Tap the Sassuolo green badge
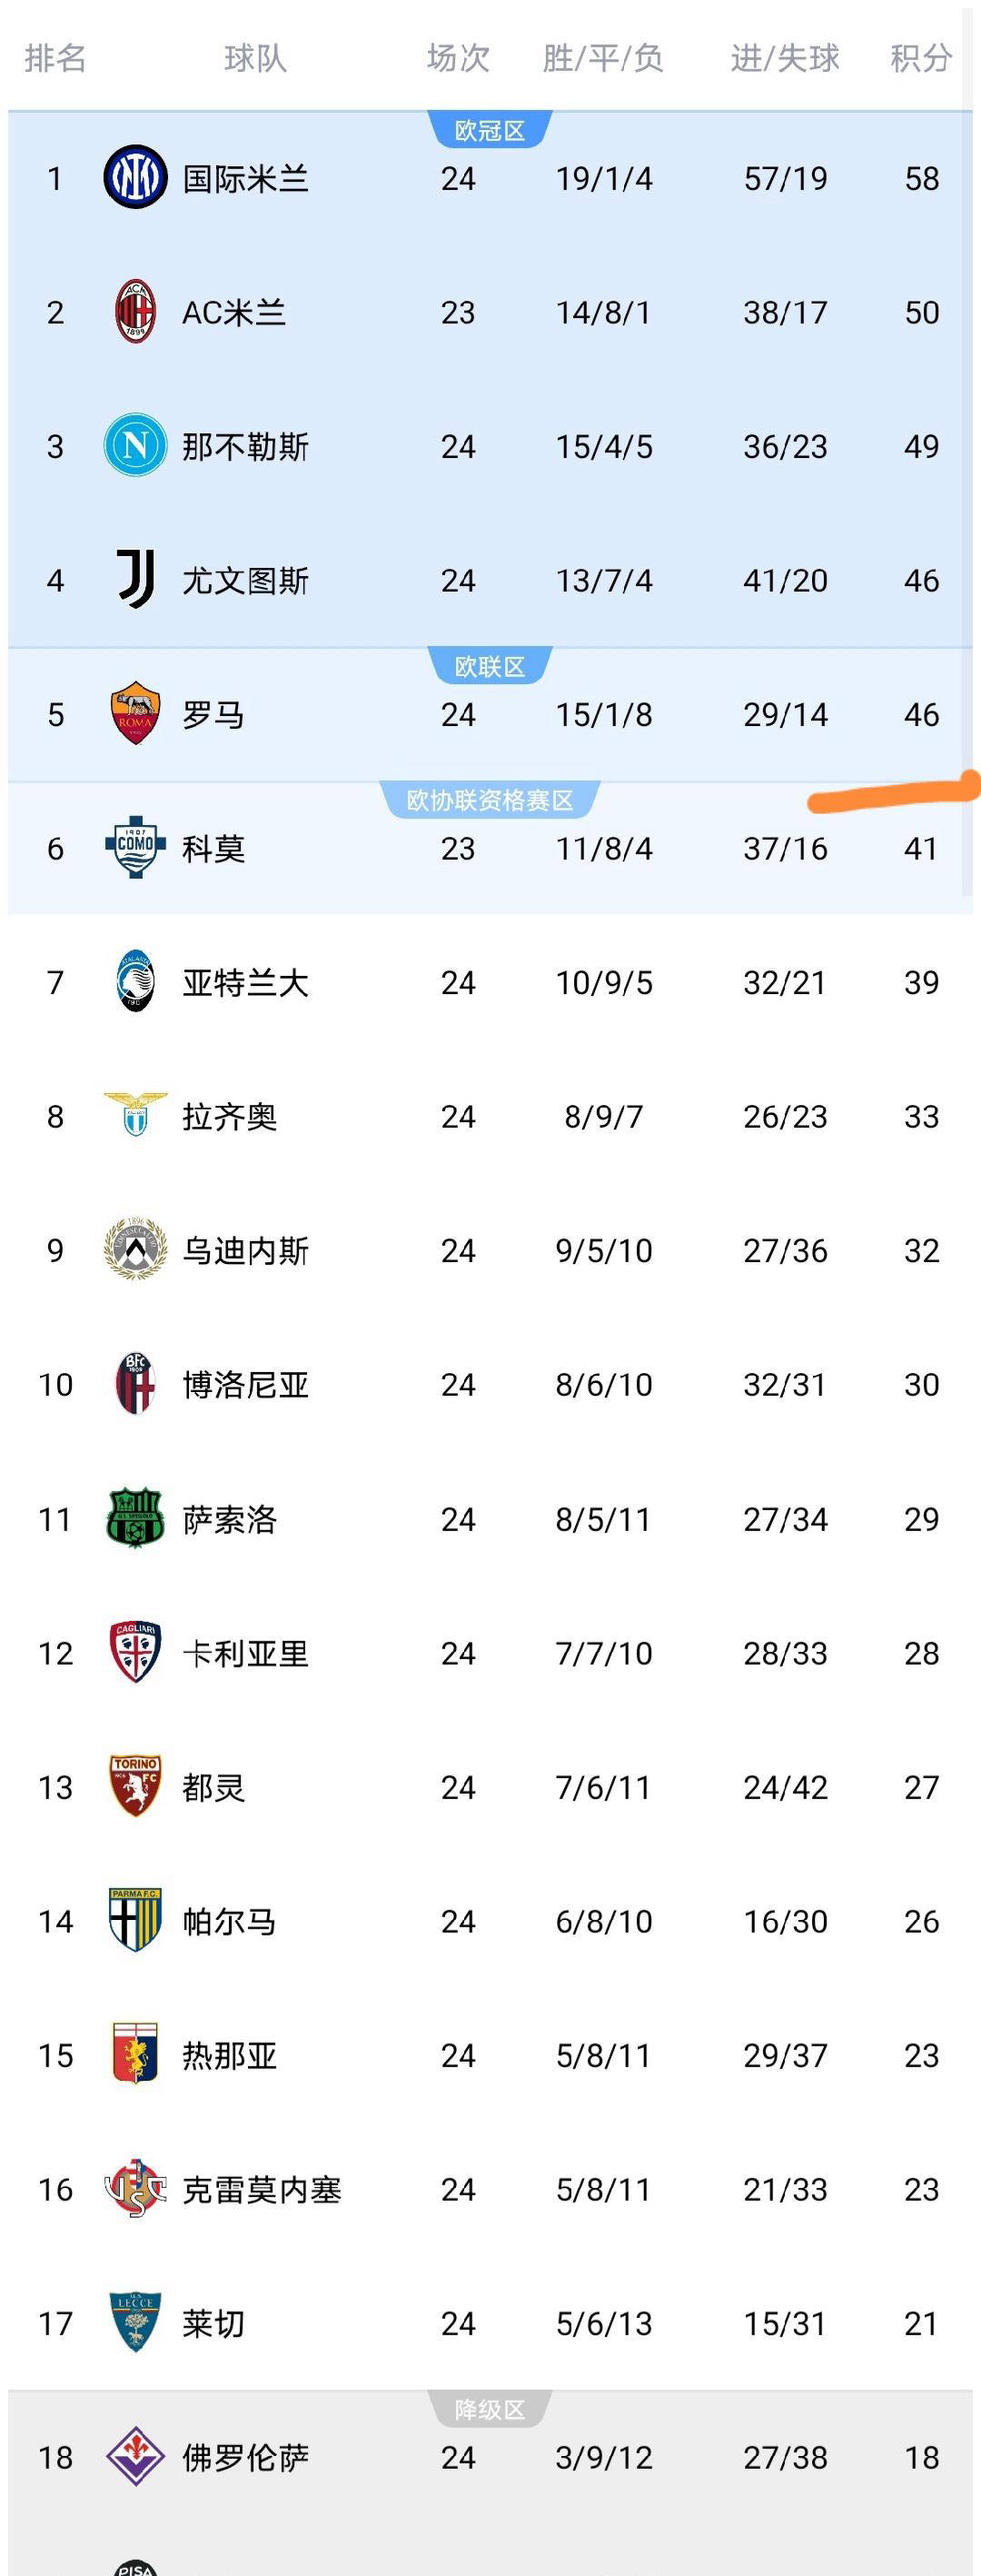The height and width of the screenshot is (2576, 981). pos(135,1519)
